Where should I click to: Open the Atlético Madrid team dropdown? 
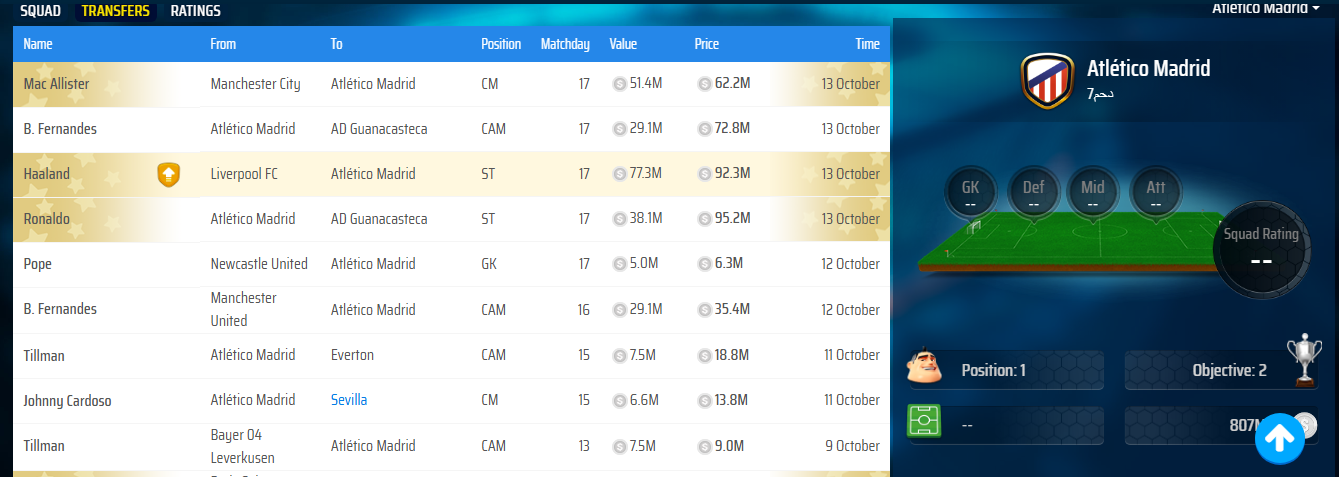click(x=1265, y=8)
